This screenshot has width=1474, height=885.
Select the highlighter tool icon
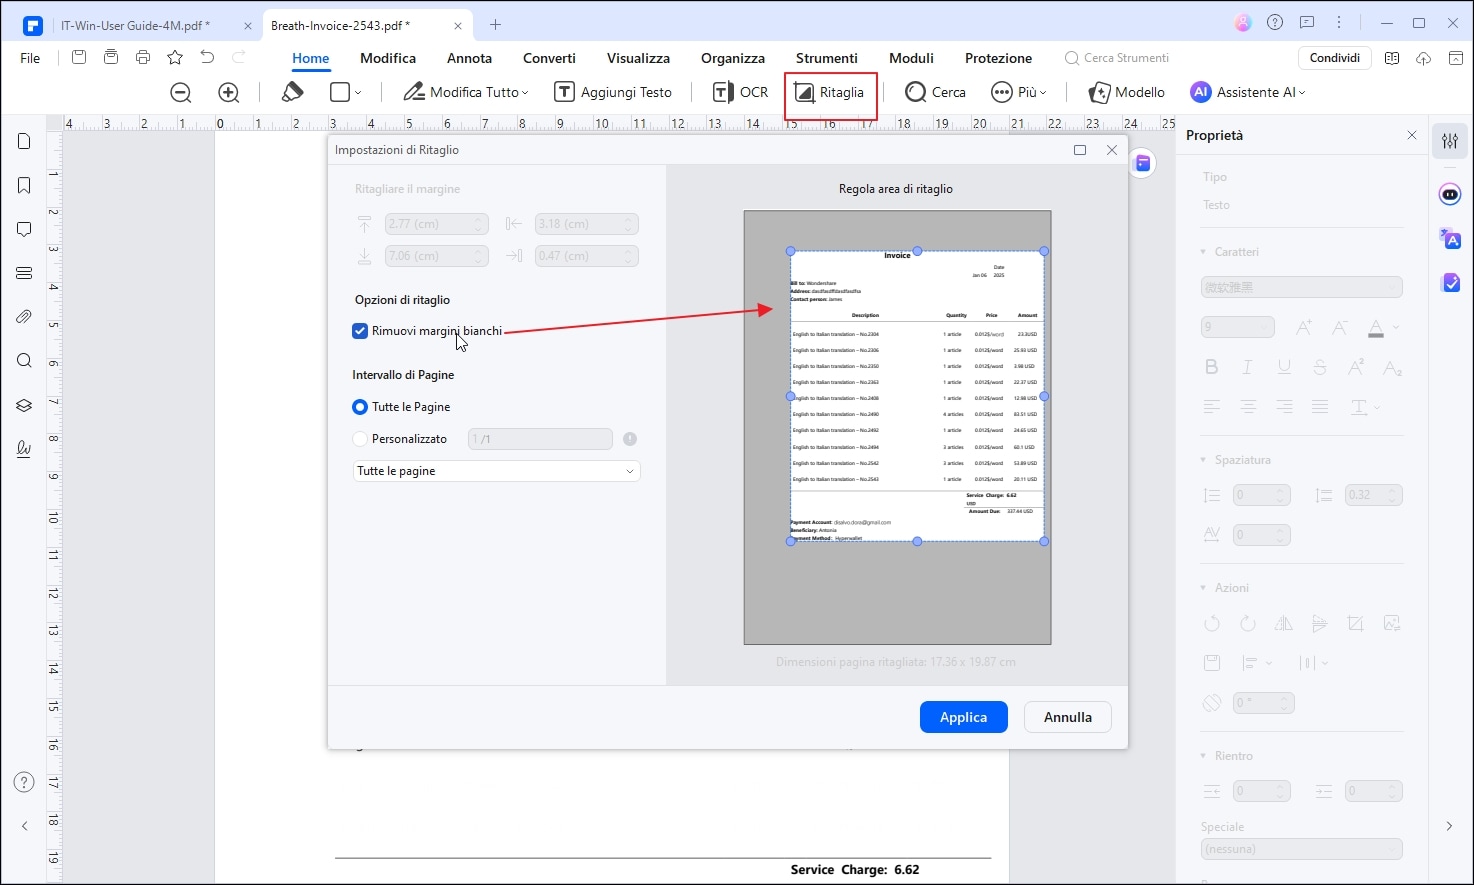[x=292, y=92]
